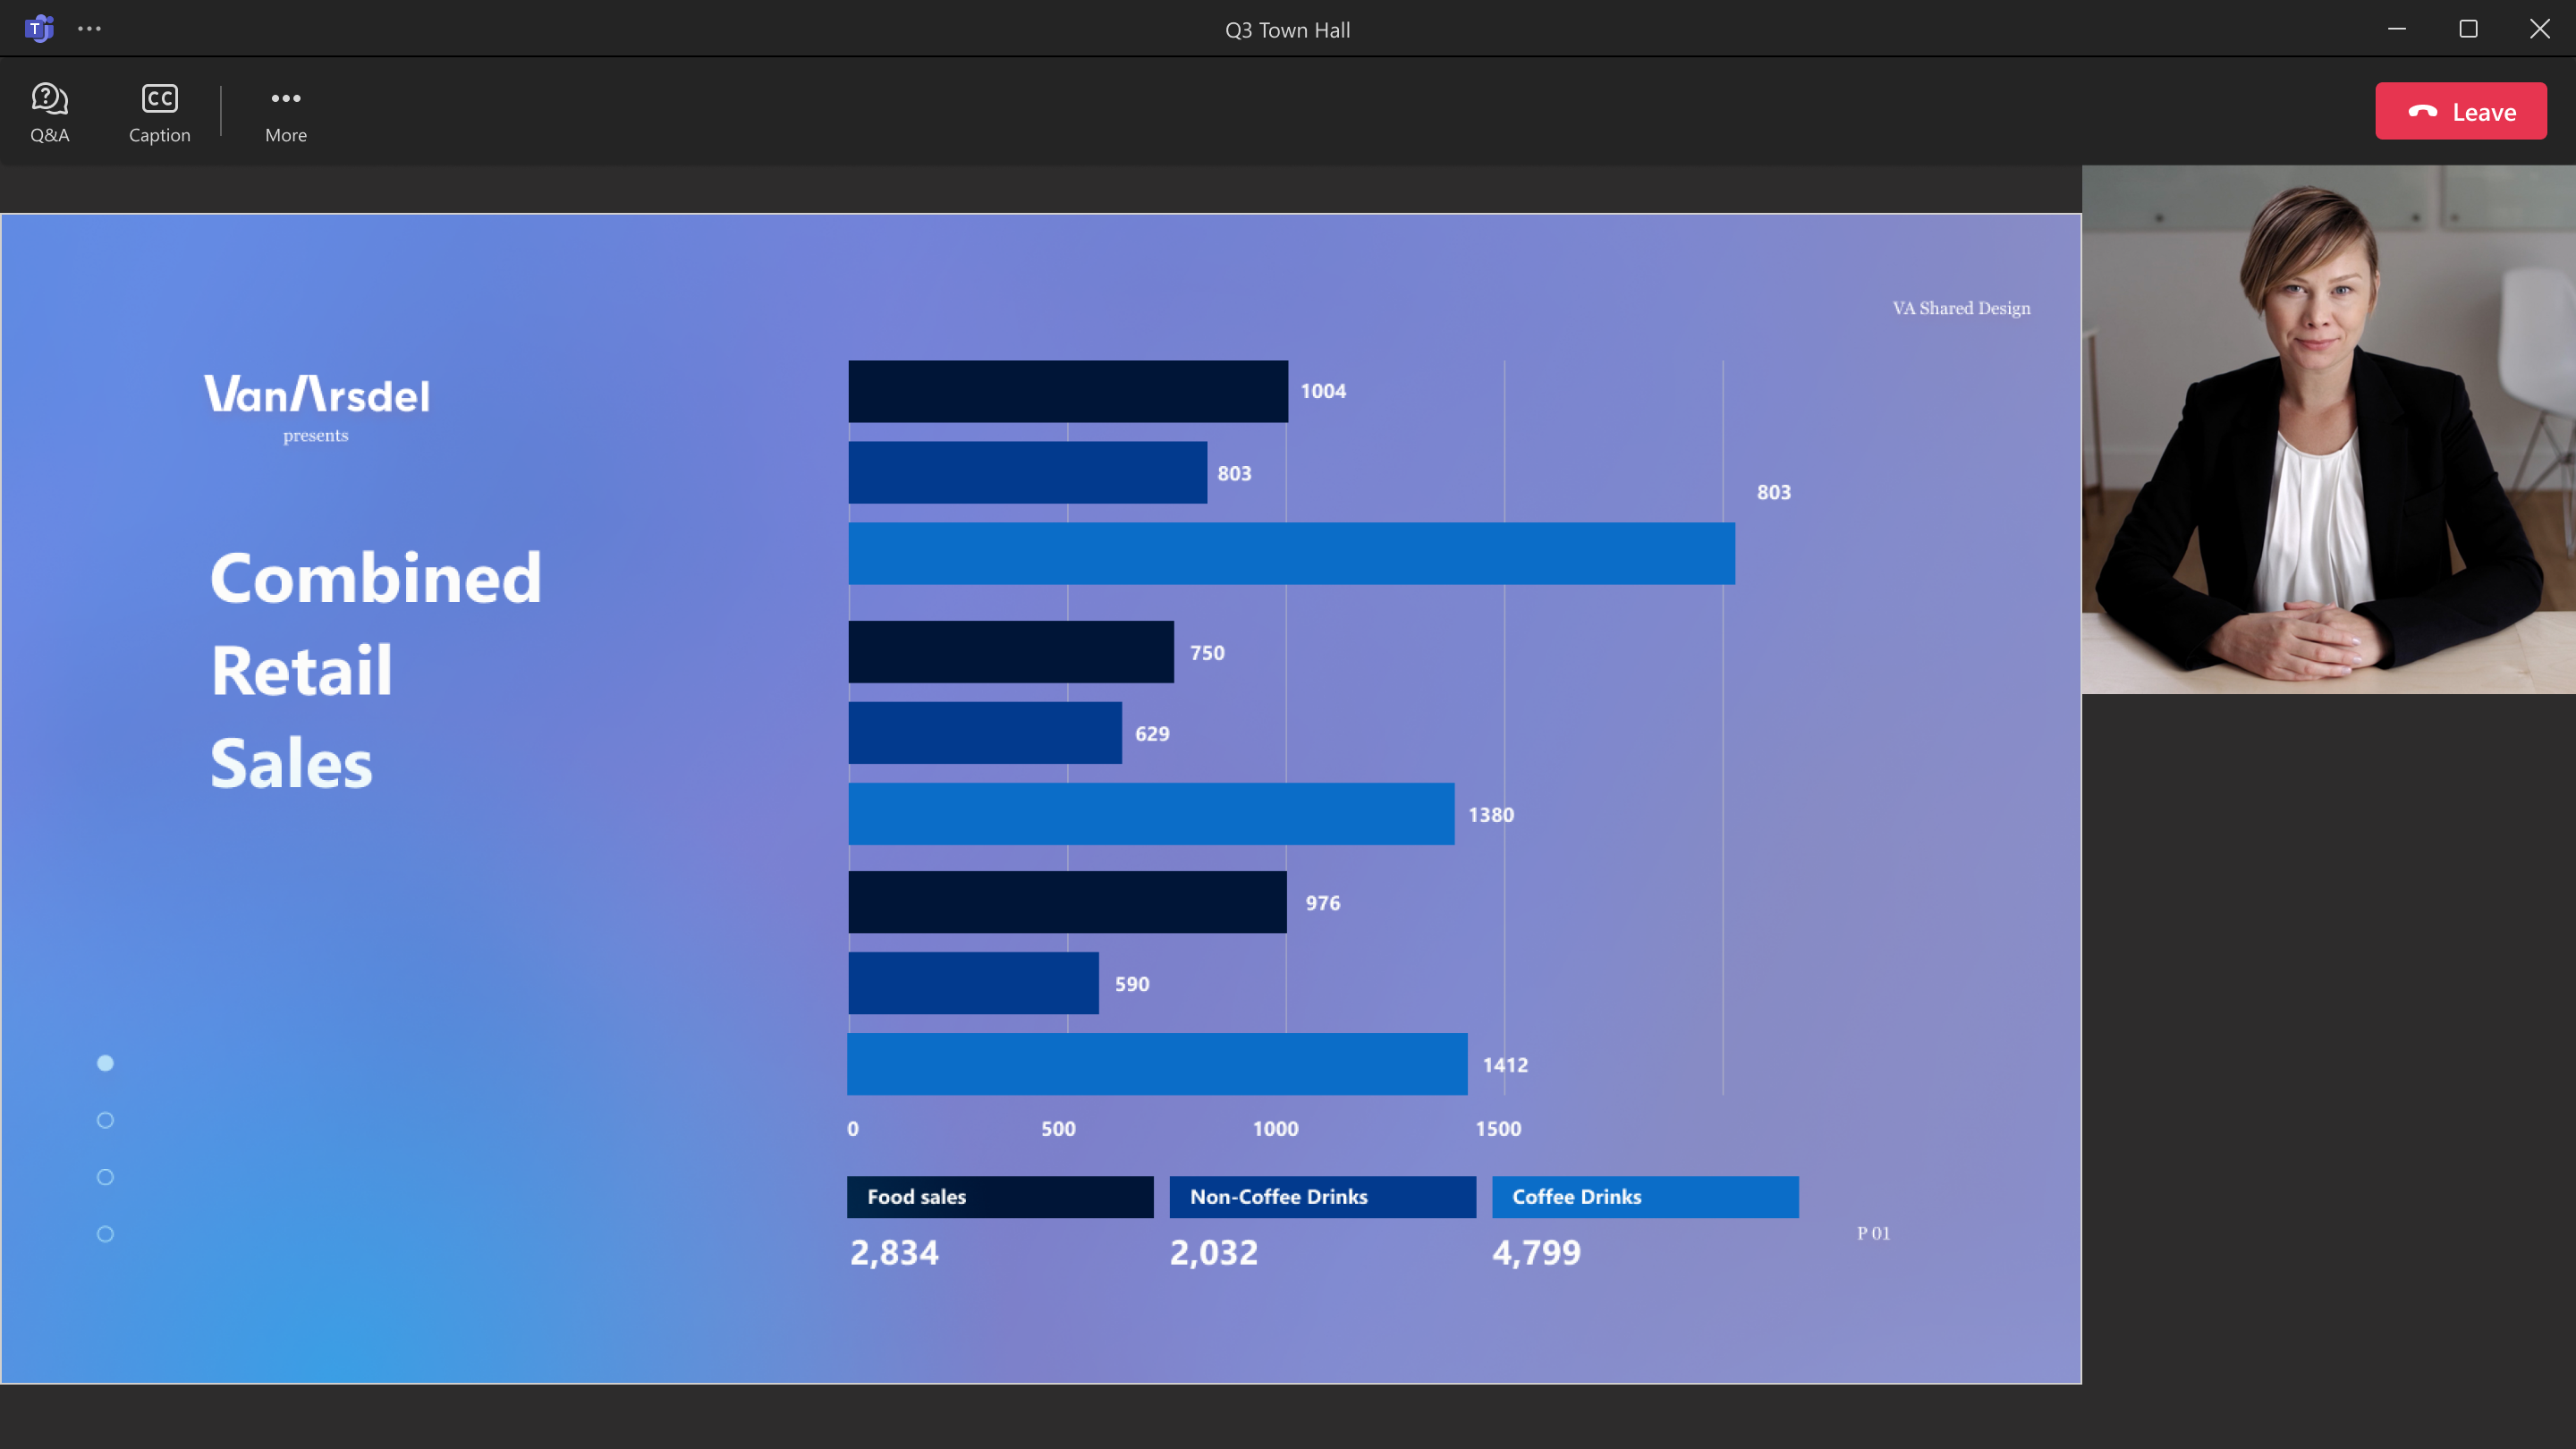Click the VA Shared Design text
The height and width of the screenshot is (1449, 2576).
(1961, 308)
